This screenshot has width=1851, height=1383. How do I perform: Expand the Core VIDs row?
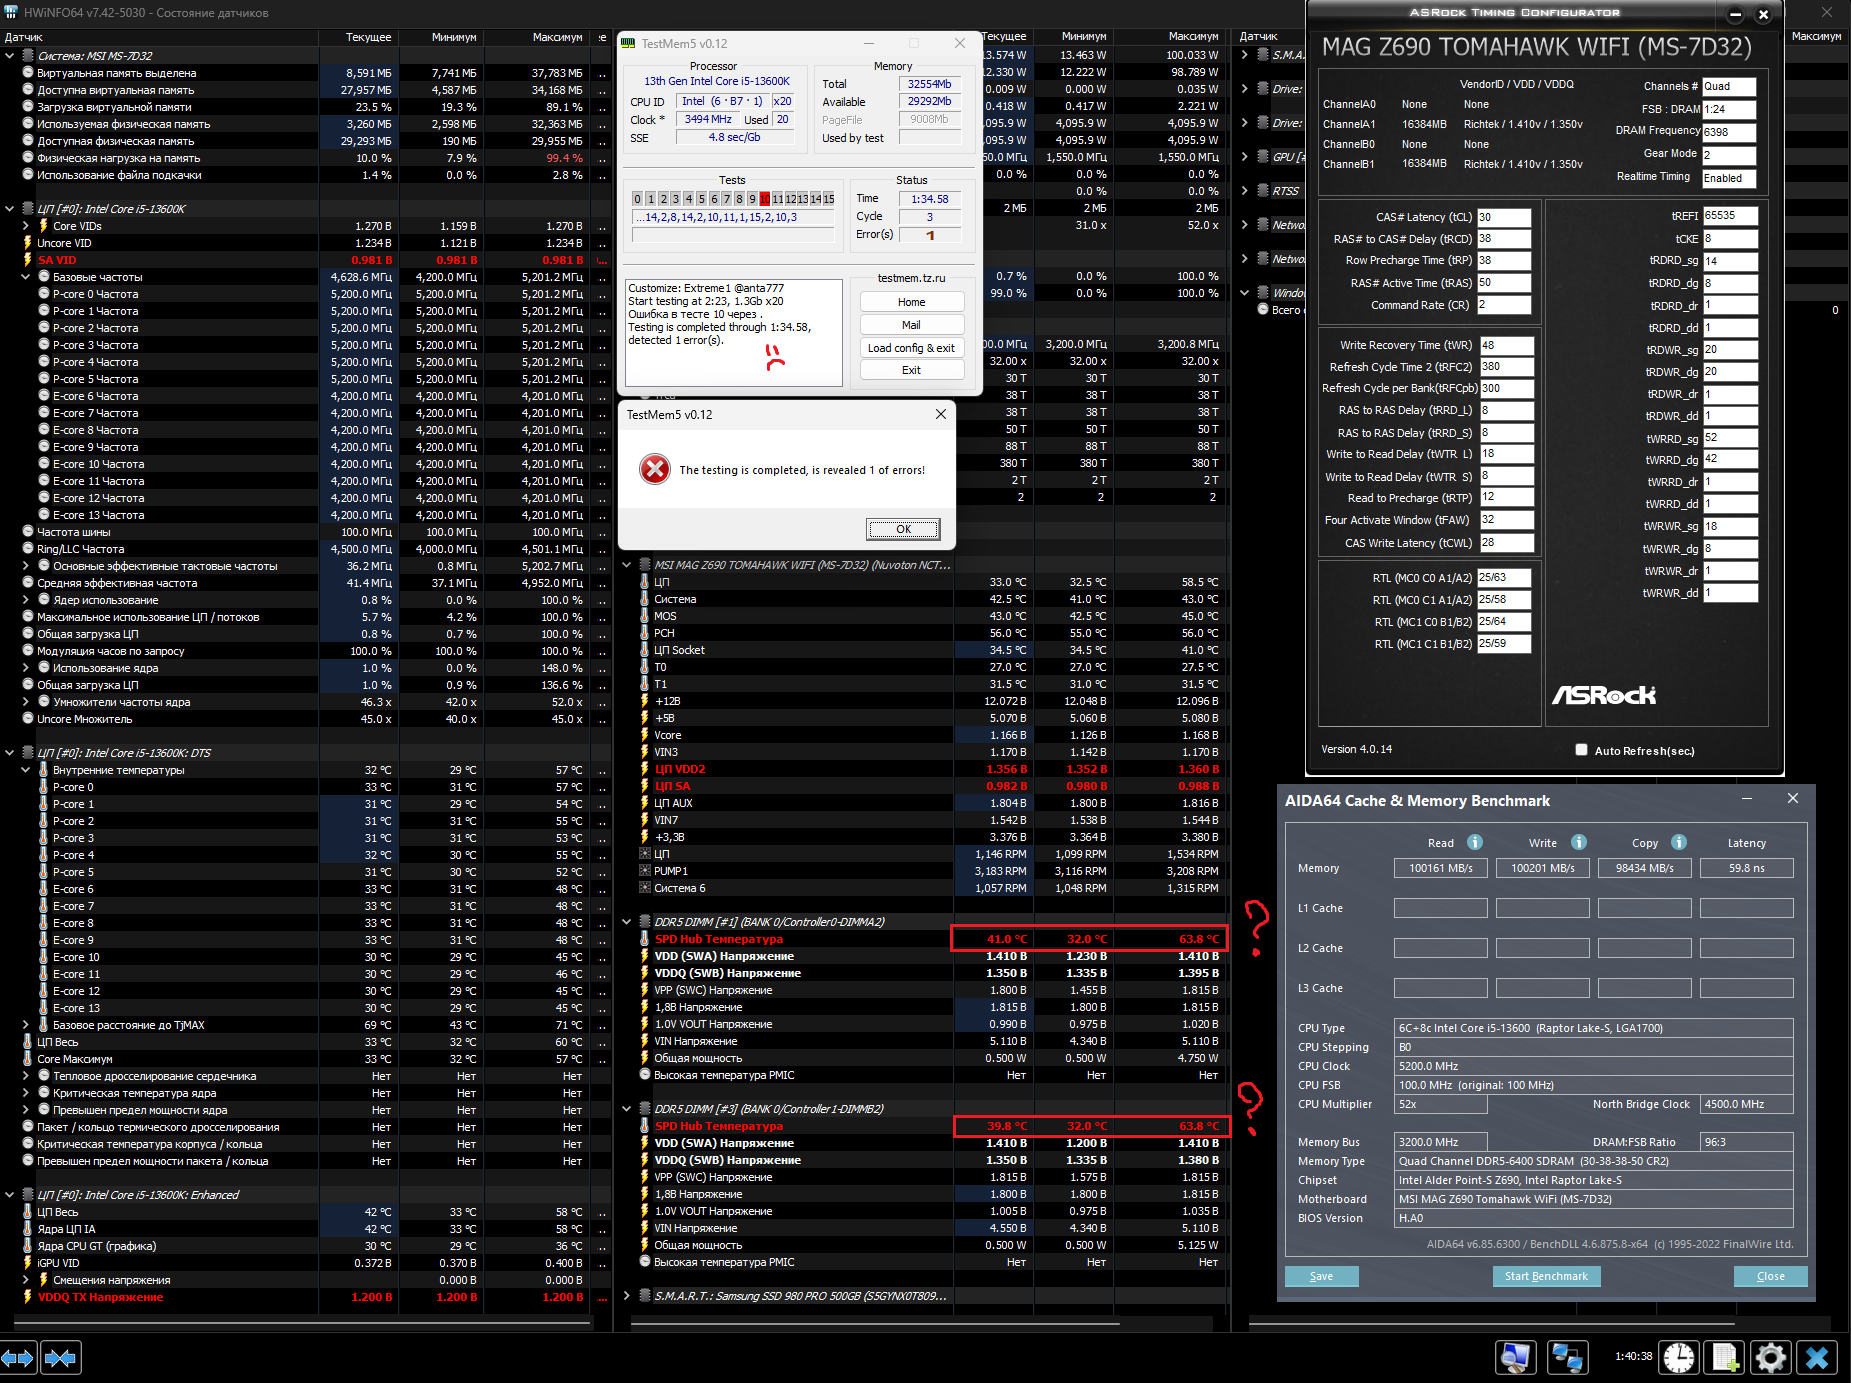click(x=26, y=226)
